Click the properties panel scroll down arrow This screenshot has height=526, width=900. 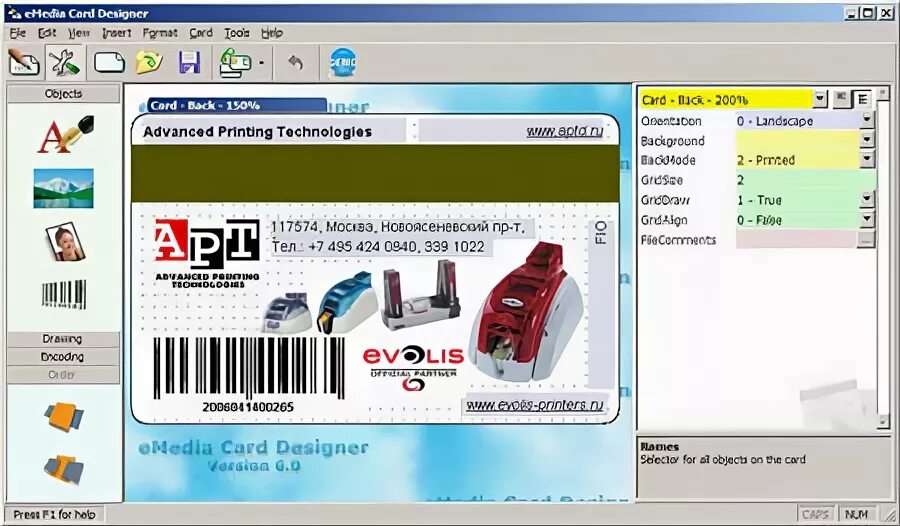(x=884, y=422)
